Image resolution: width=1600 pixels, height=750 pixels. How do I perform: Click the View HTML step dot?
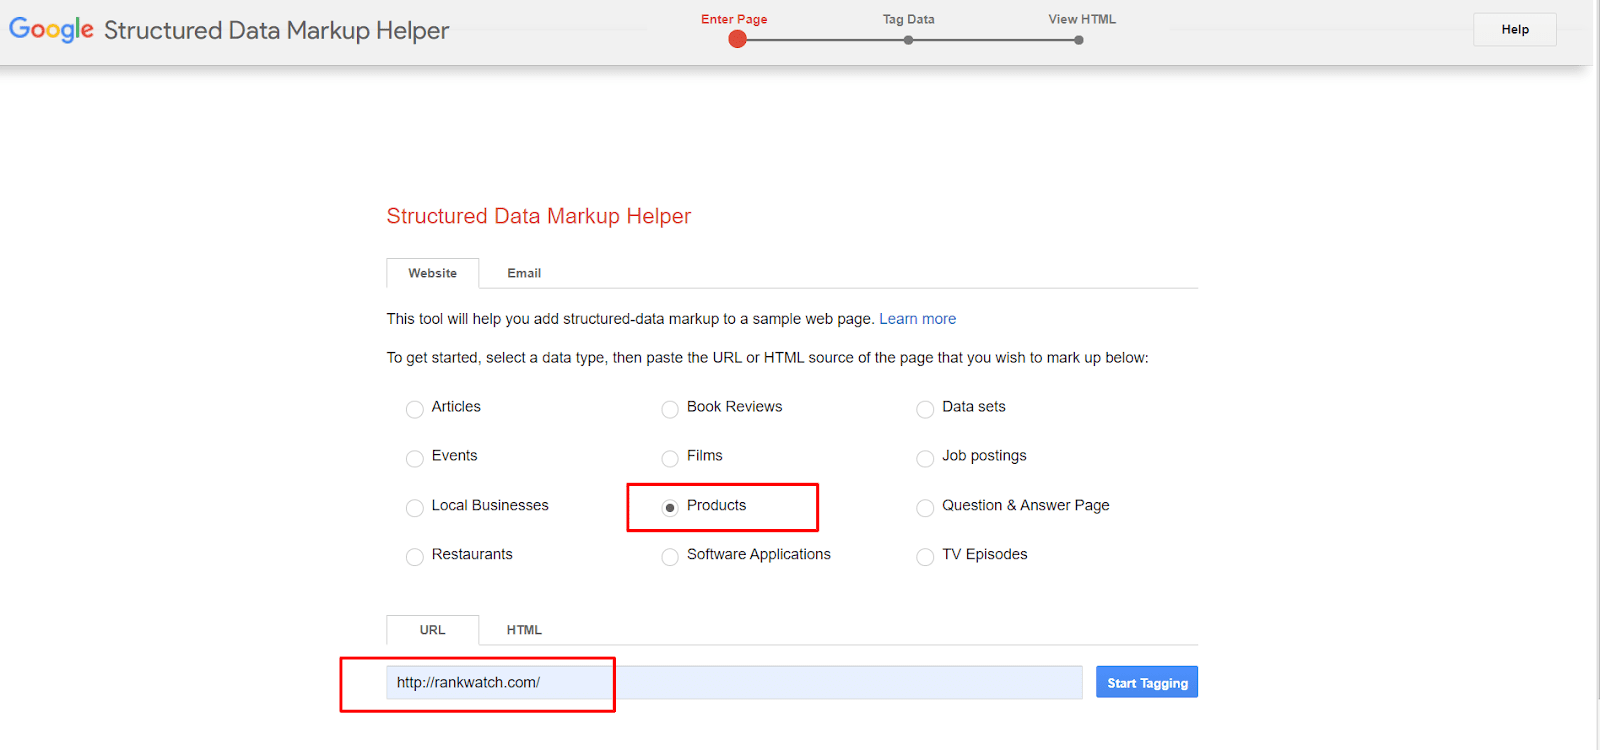tap(1078, 40)
